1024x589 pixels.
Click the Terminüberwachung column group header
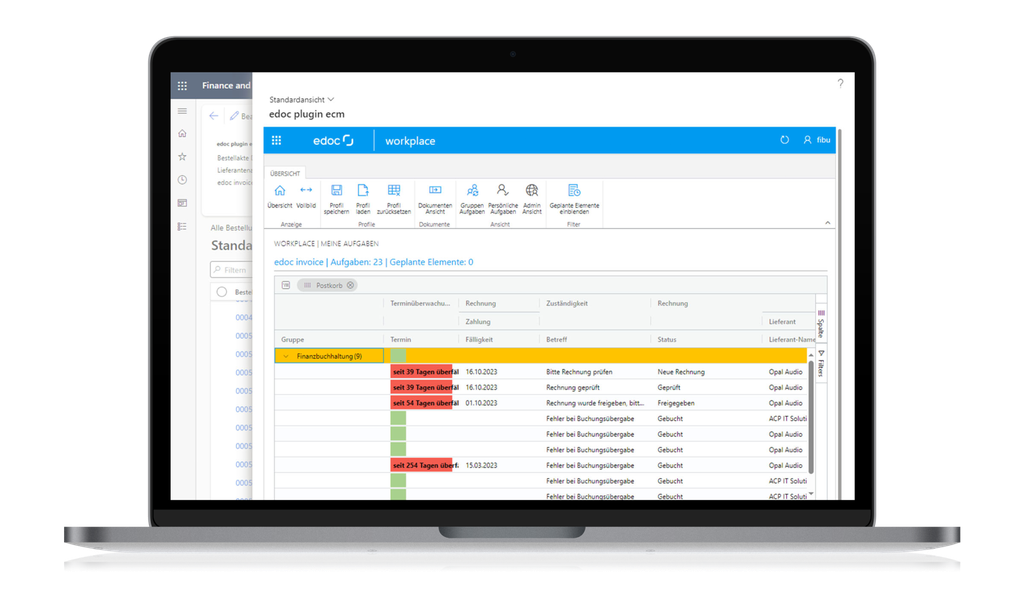pyautogui.click(x=420, y=303)
